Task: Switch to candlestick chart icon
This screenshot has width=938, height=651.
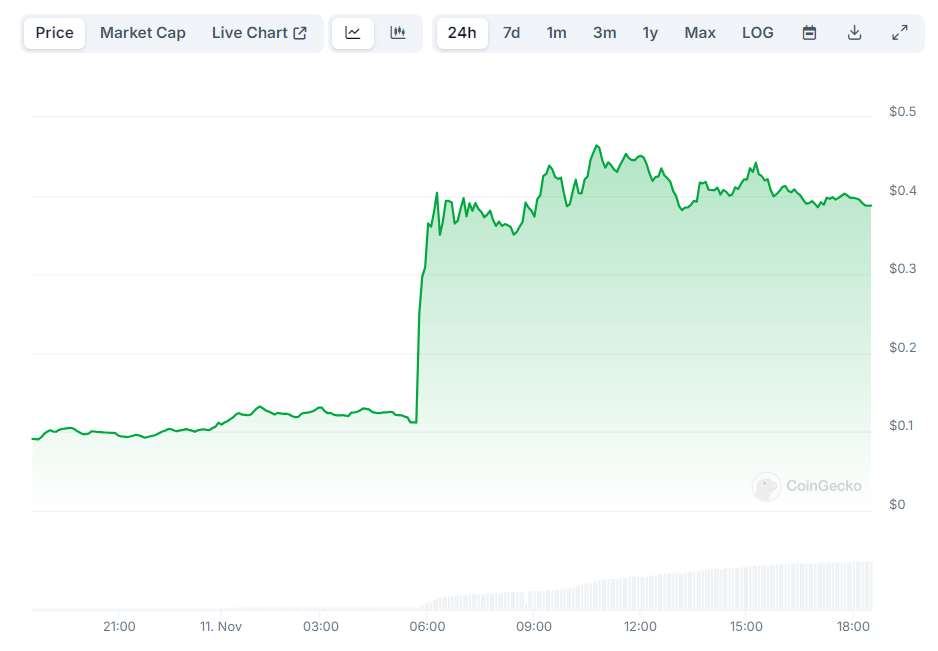Action: (398, 33)
